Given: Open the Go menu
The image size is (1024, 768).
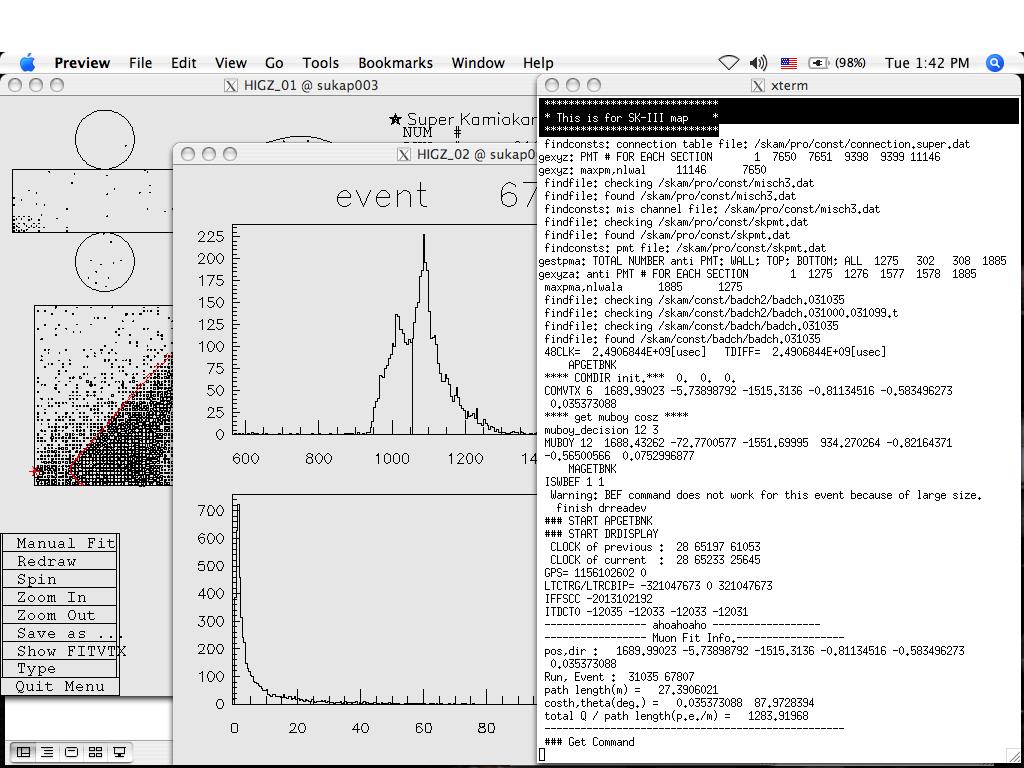Looking at the screenshot, I should [x=274, y=63].
